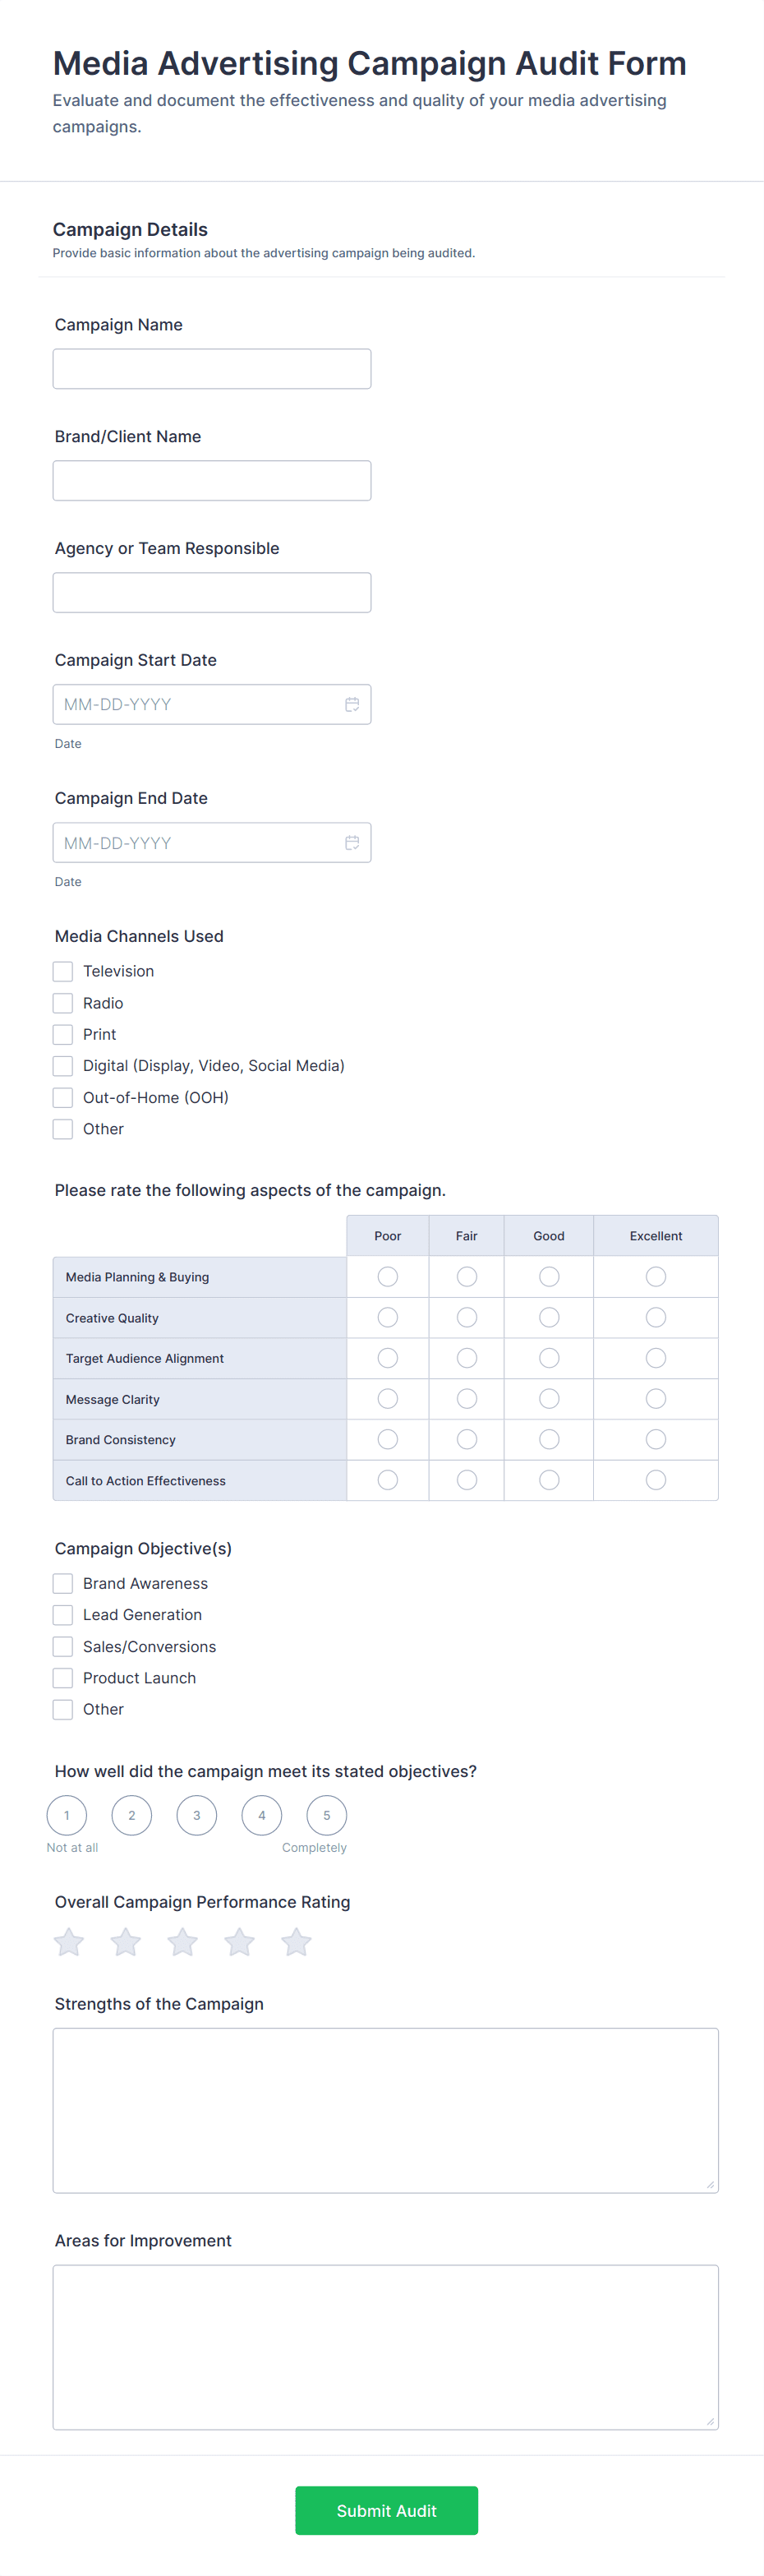Viewport: 764px width, 2576px height.
Task: Rate Creative Quality as Excellent
Action: click(x=655, y=1318)
